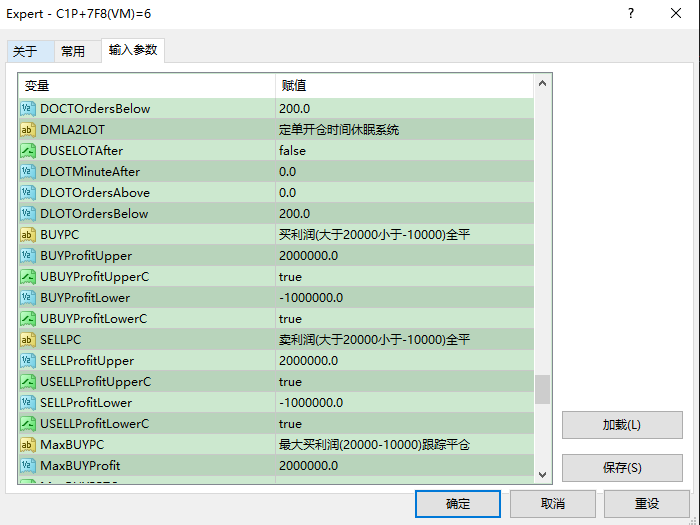
Task: Click the icon beside BUYProfitLower
Action: [x=28, y=297]
